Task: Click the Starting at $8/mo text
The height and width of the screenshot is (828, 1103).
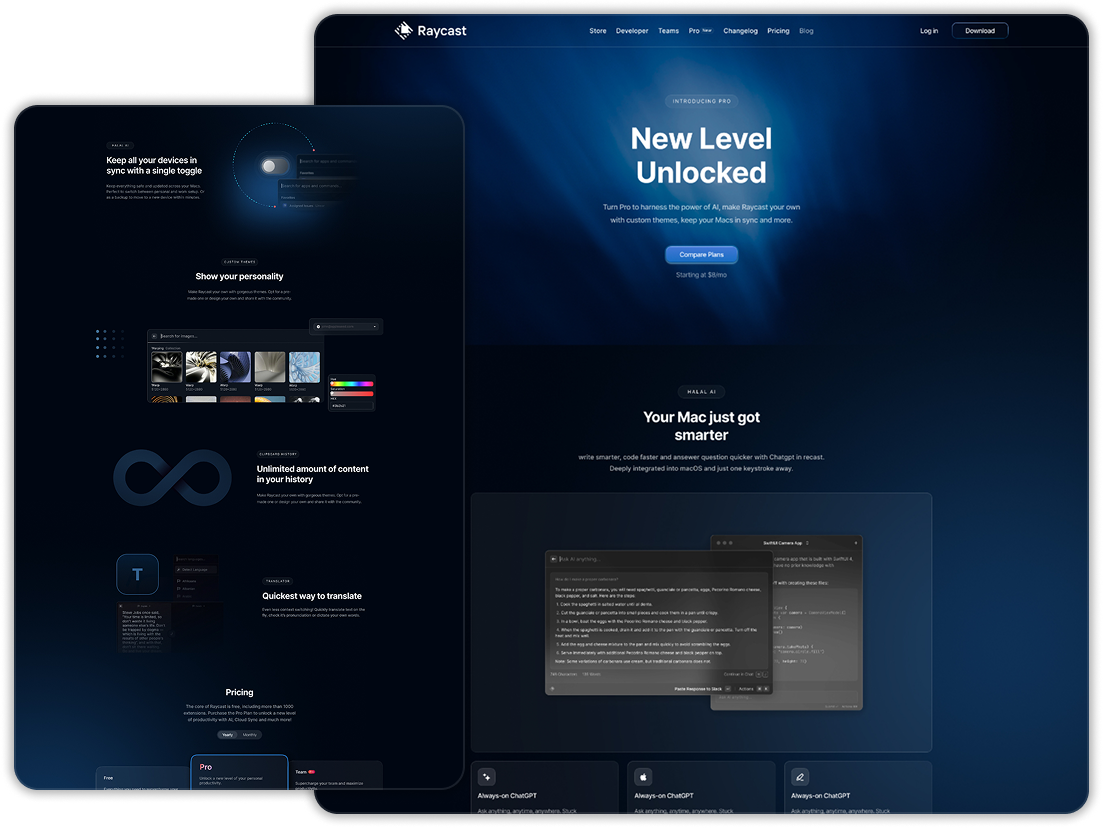Action: [701, 275]
